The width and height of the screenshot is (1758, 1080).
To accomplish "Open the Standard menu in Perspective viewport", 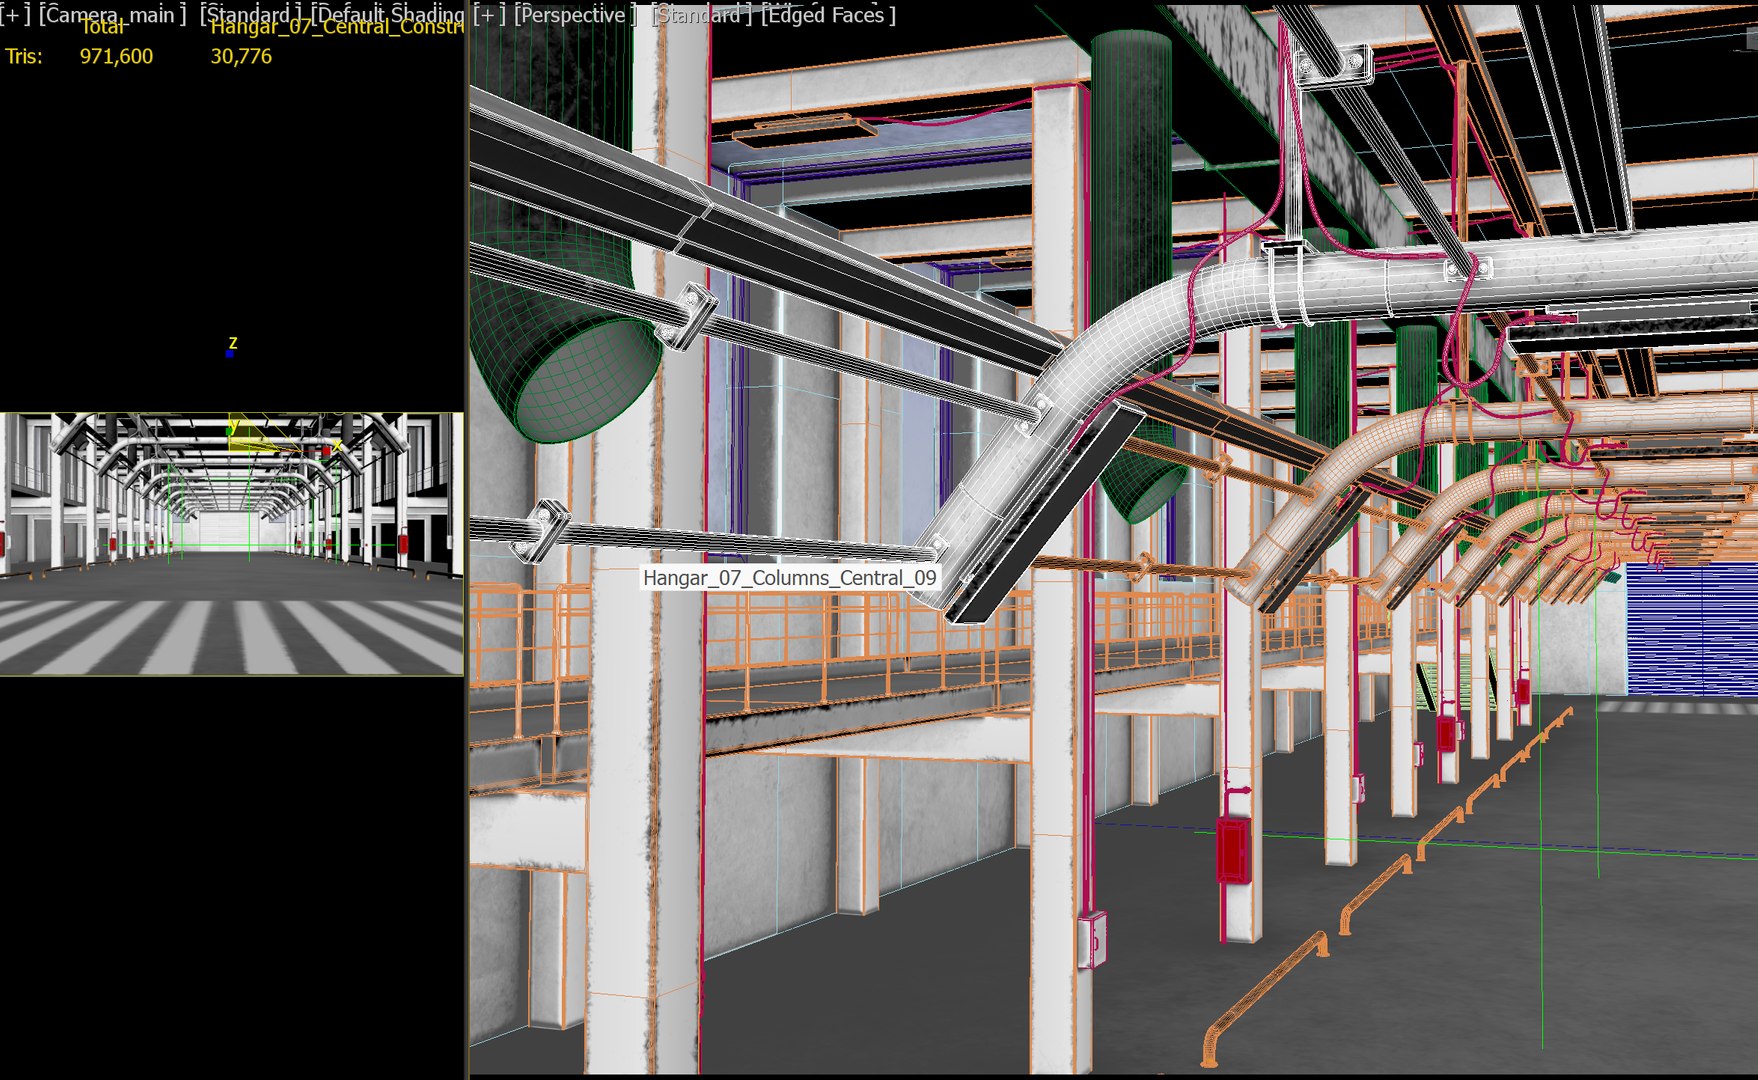I will tap(702, 15).
